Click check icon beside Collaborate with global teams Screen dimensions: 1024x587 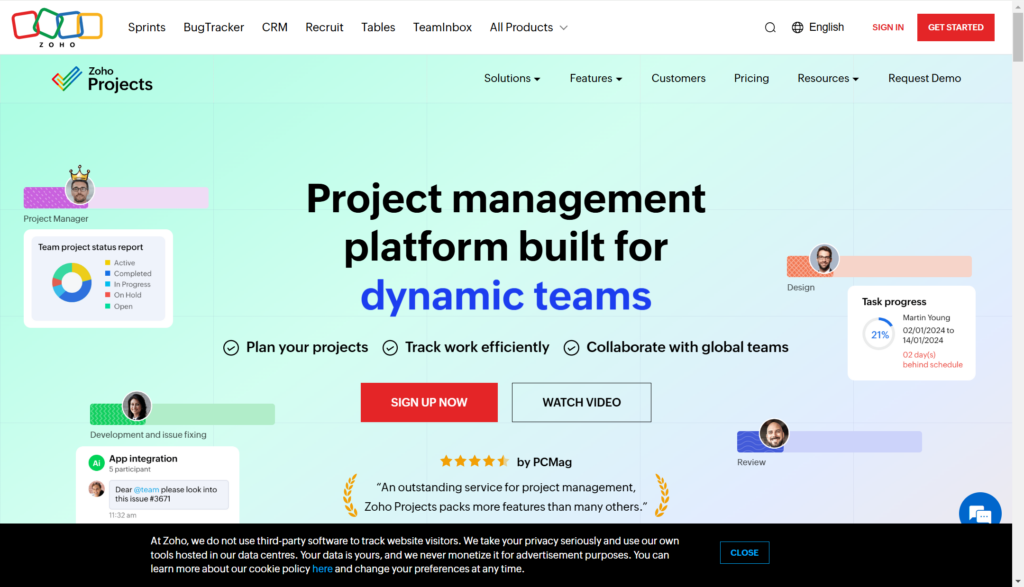click(571, 348)
